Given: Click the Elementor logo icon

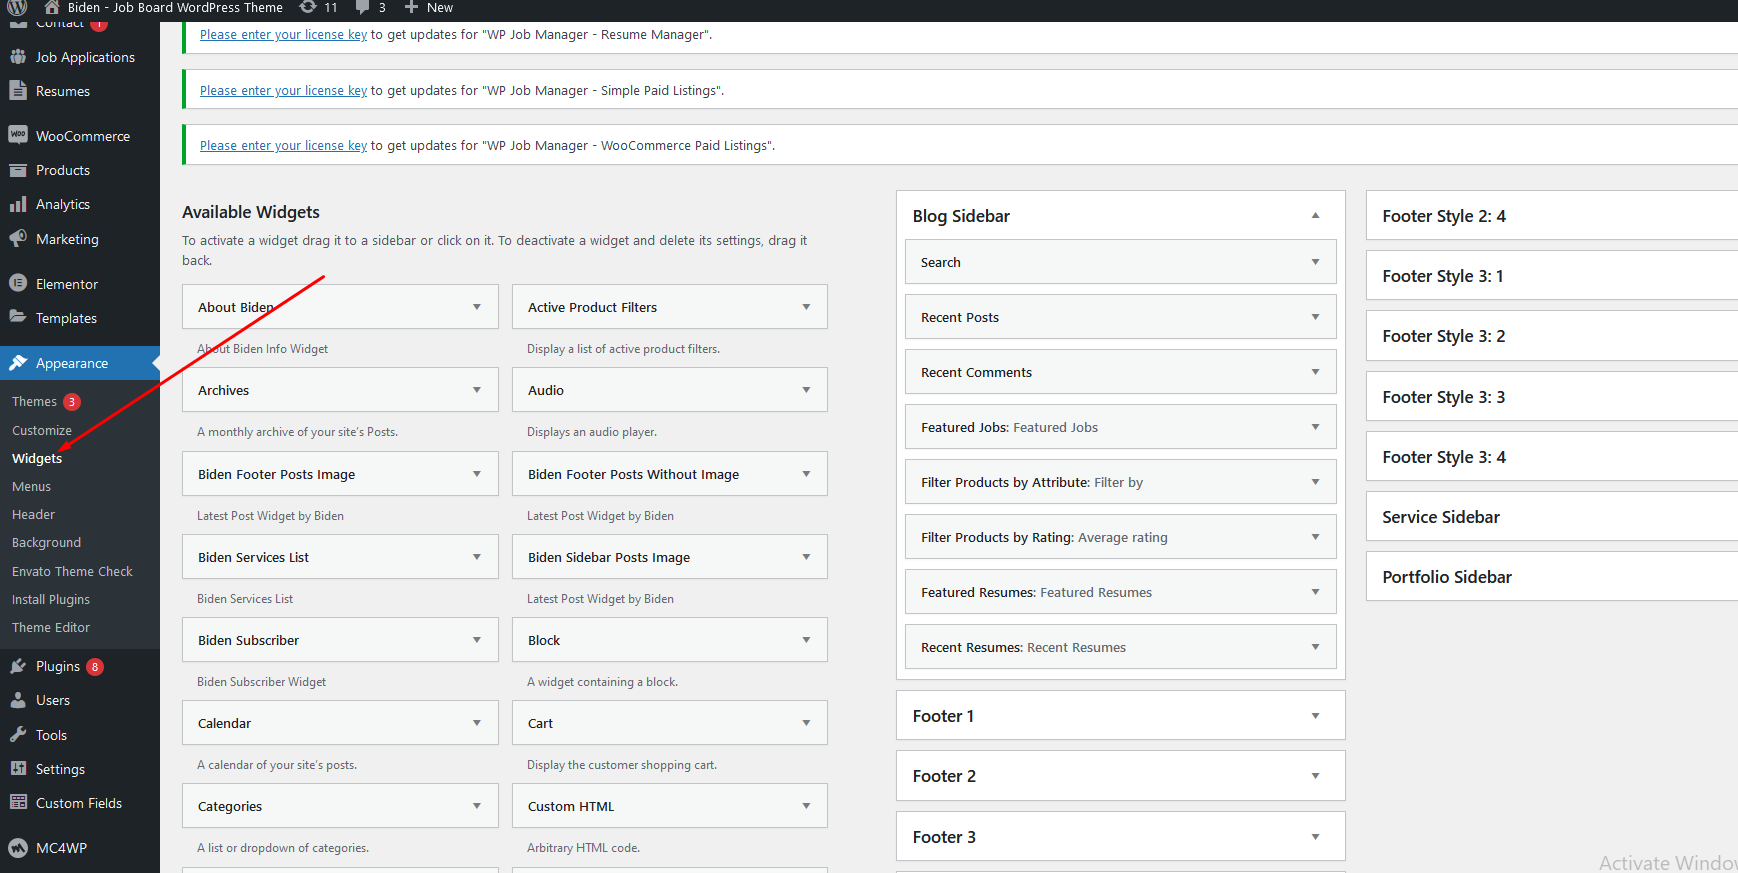Looking at the screenshot, I should pyautogui.click(x=18, y=283).
